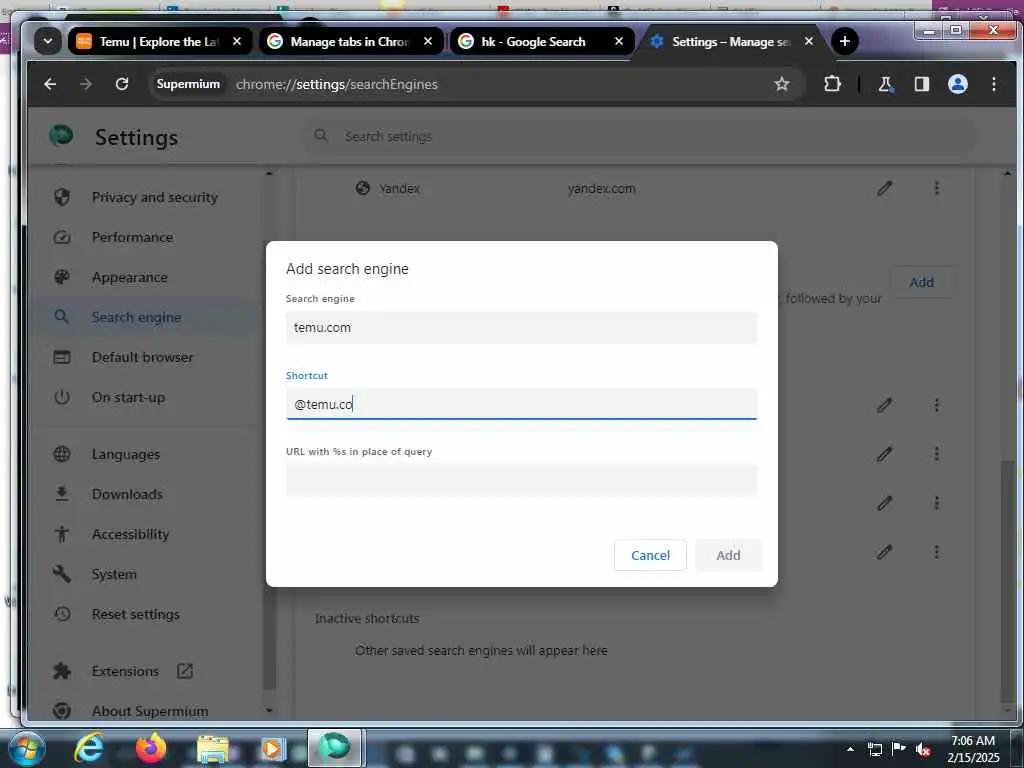Open a new tab with plus button
Image resolution: width=1024 pixels, height=768 pixels.
[844, 41]
